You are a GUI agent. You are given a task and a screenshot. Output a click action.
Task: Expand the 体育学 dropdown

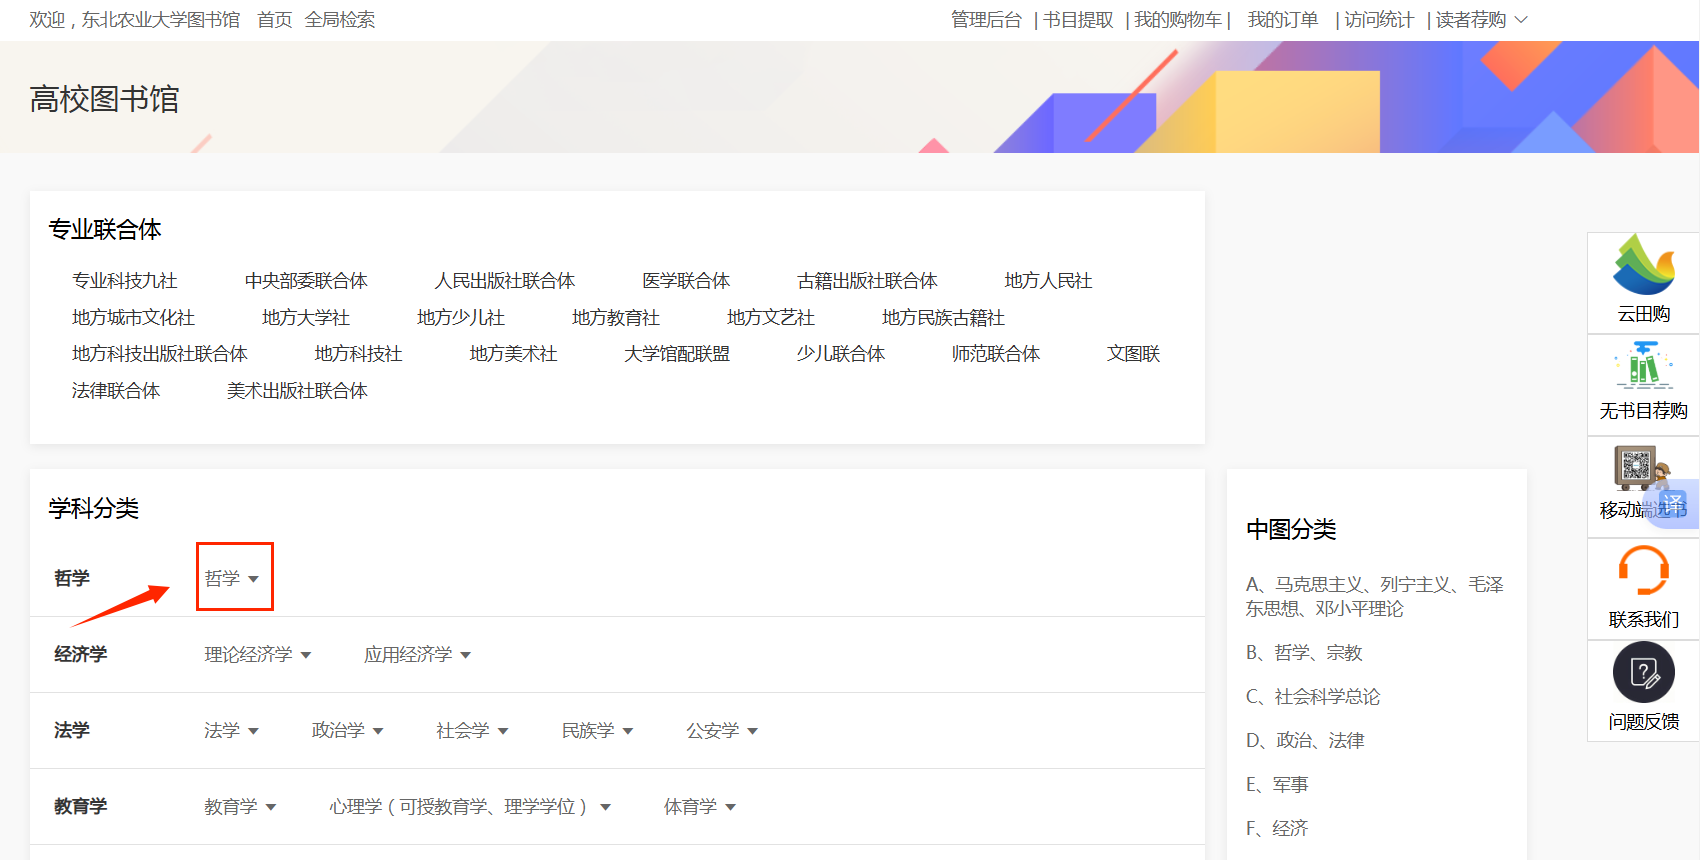point(730,807)
